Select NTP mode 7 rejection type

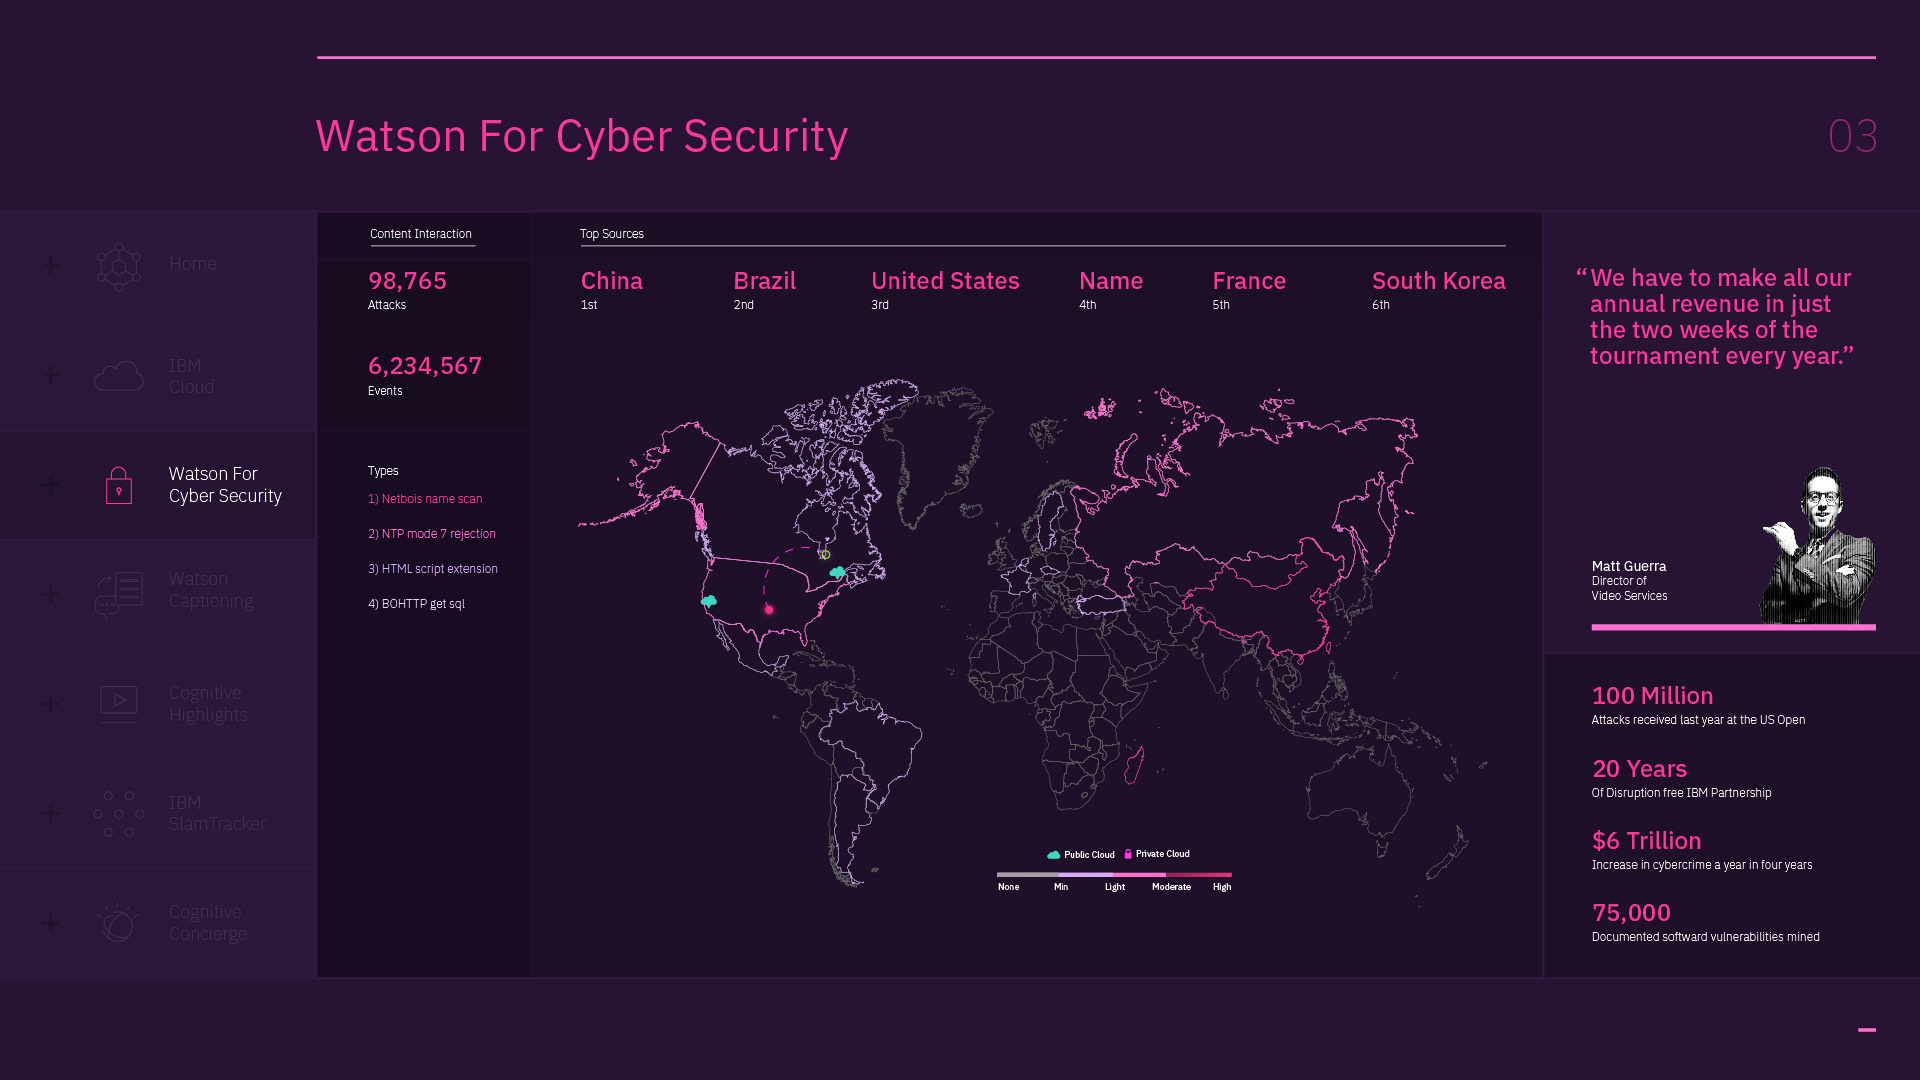point(432,534)
